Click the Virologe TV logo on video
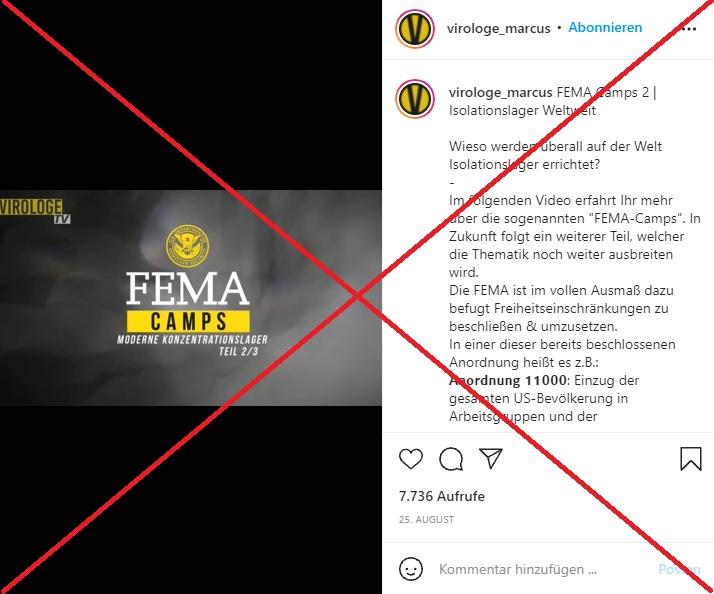This screenshot has width=714, height=594. 36,211
